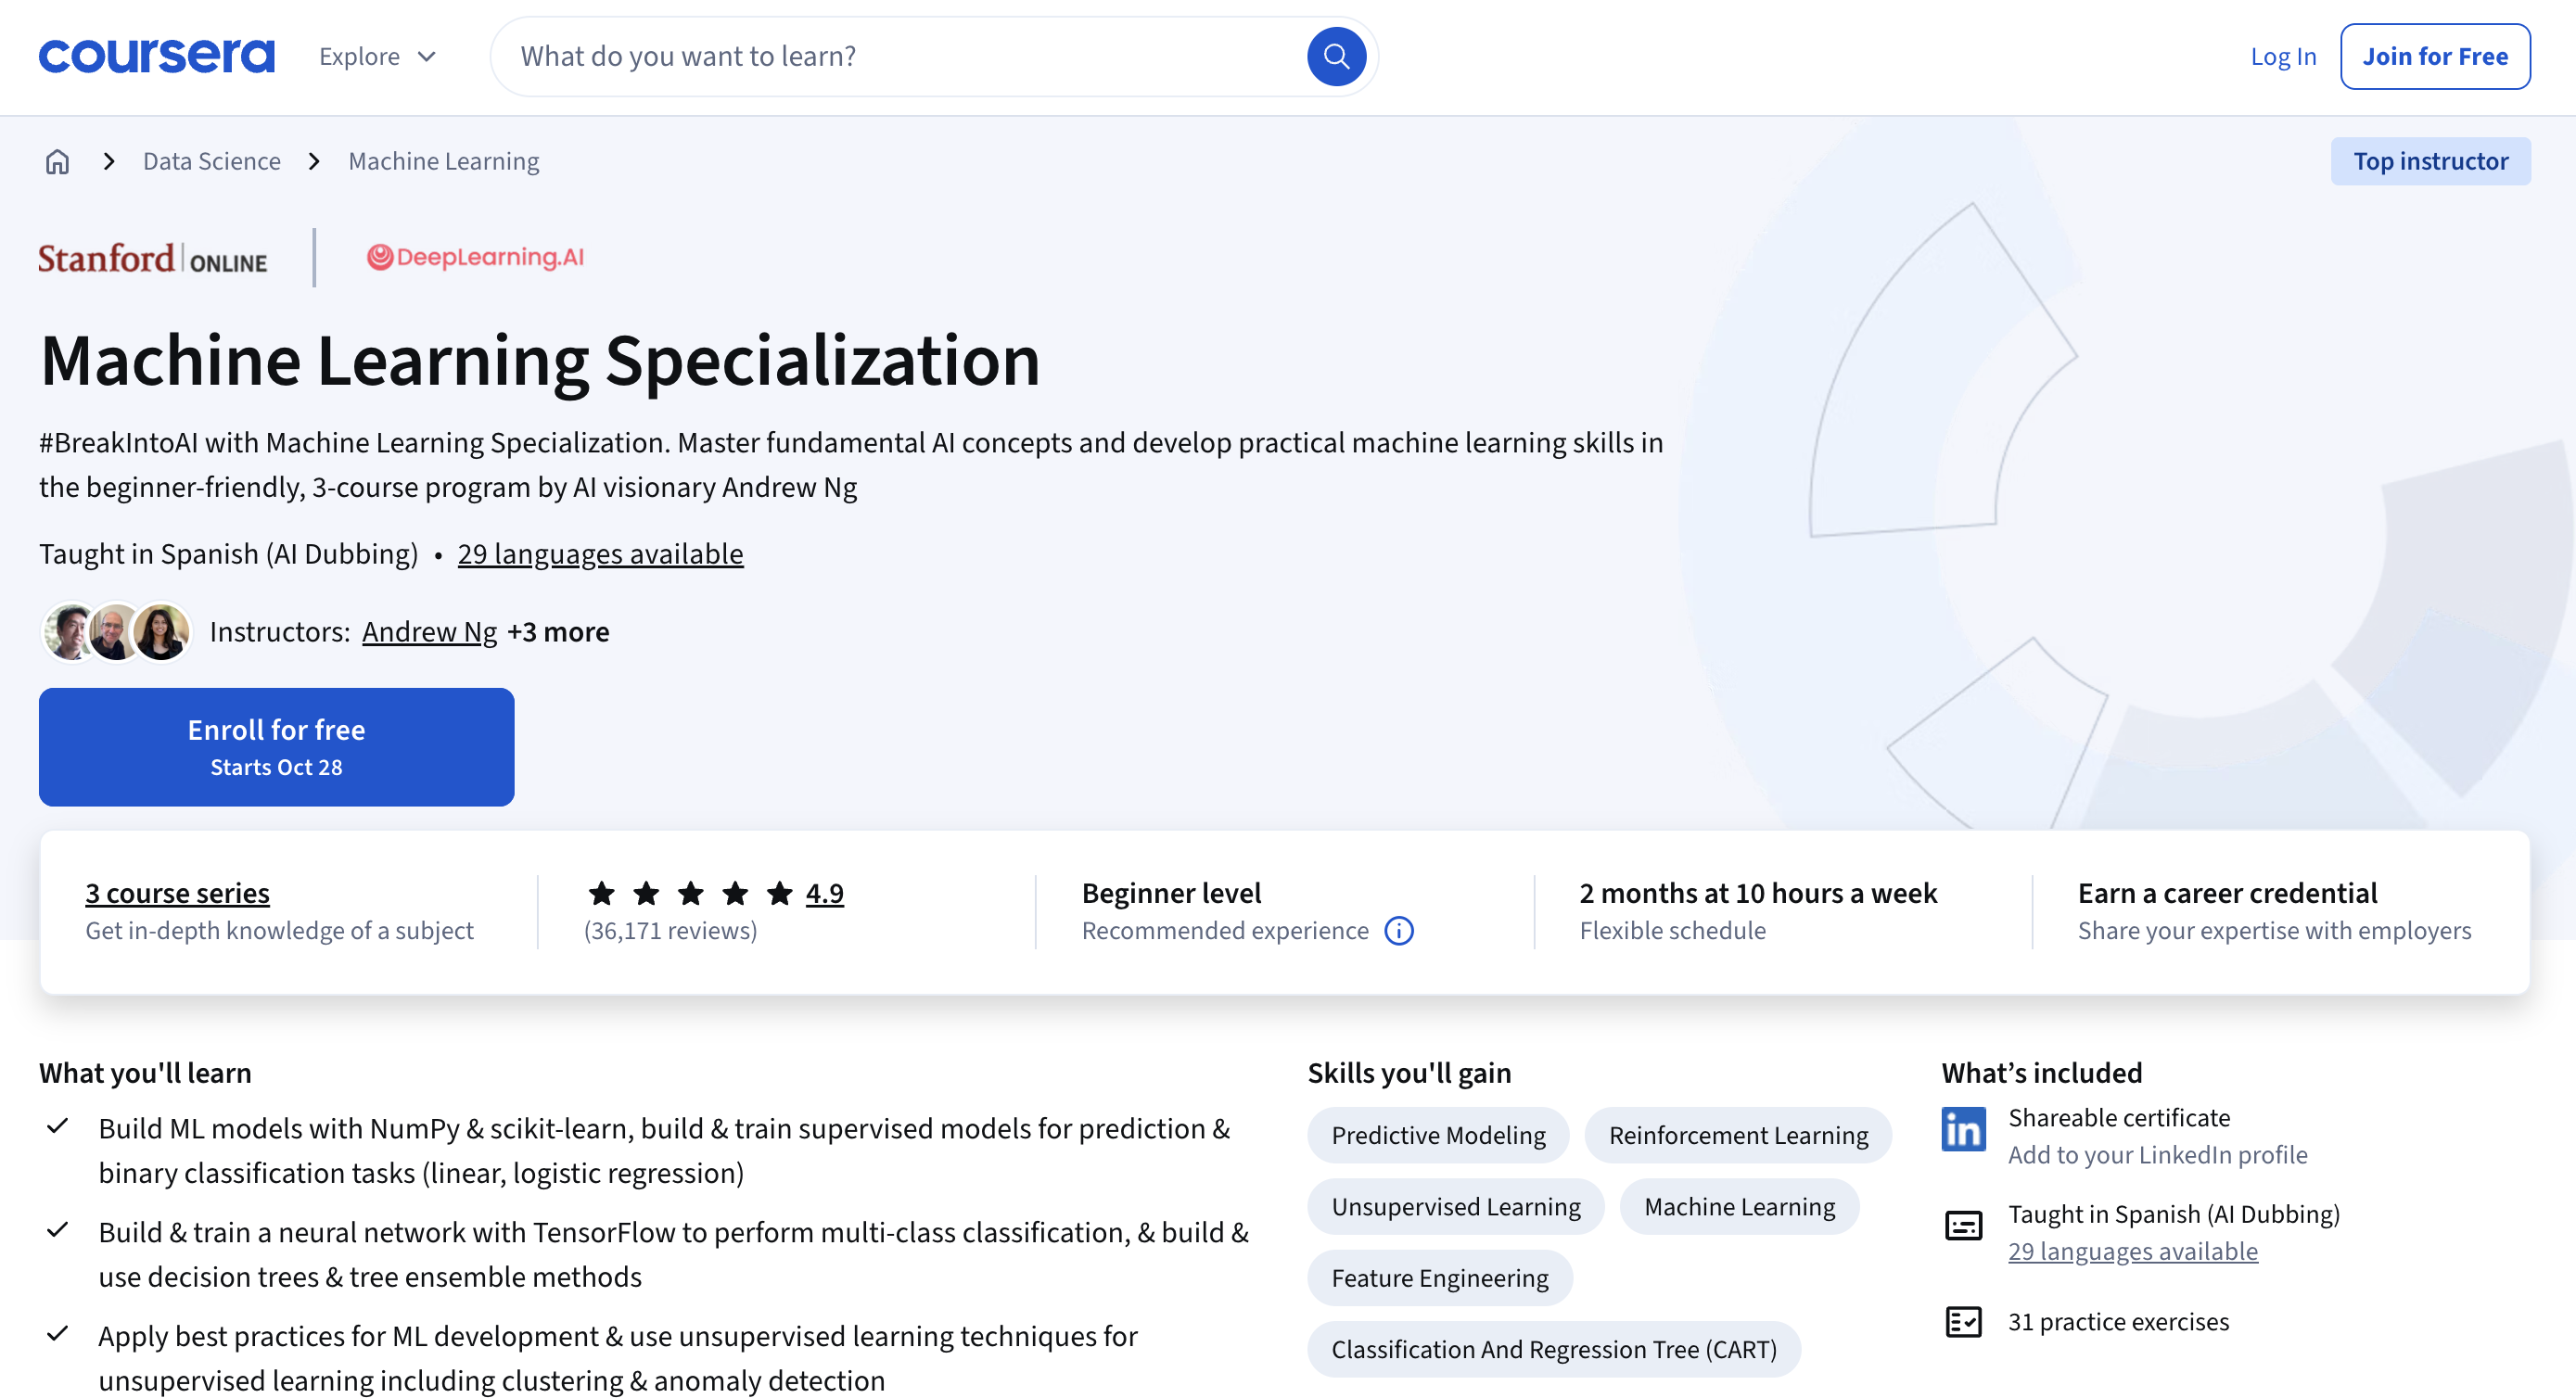Click the search magnifier icon
2576x1398 pixels.
(x=1336, y=56)
